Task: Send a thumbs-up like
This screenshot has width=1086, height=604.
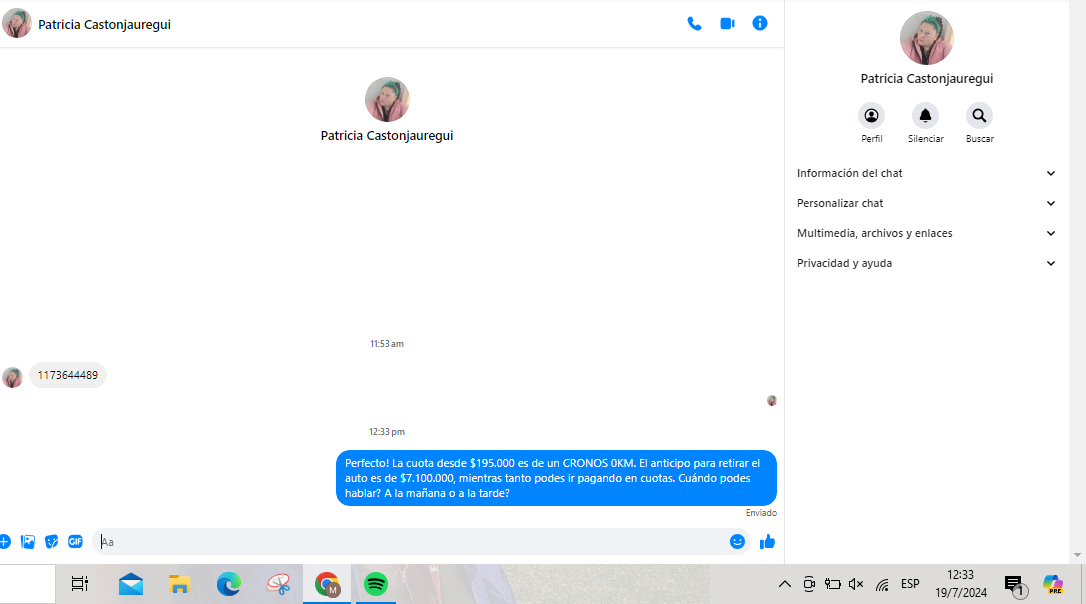Action: (x=767, y=542)
